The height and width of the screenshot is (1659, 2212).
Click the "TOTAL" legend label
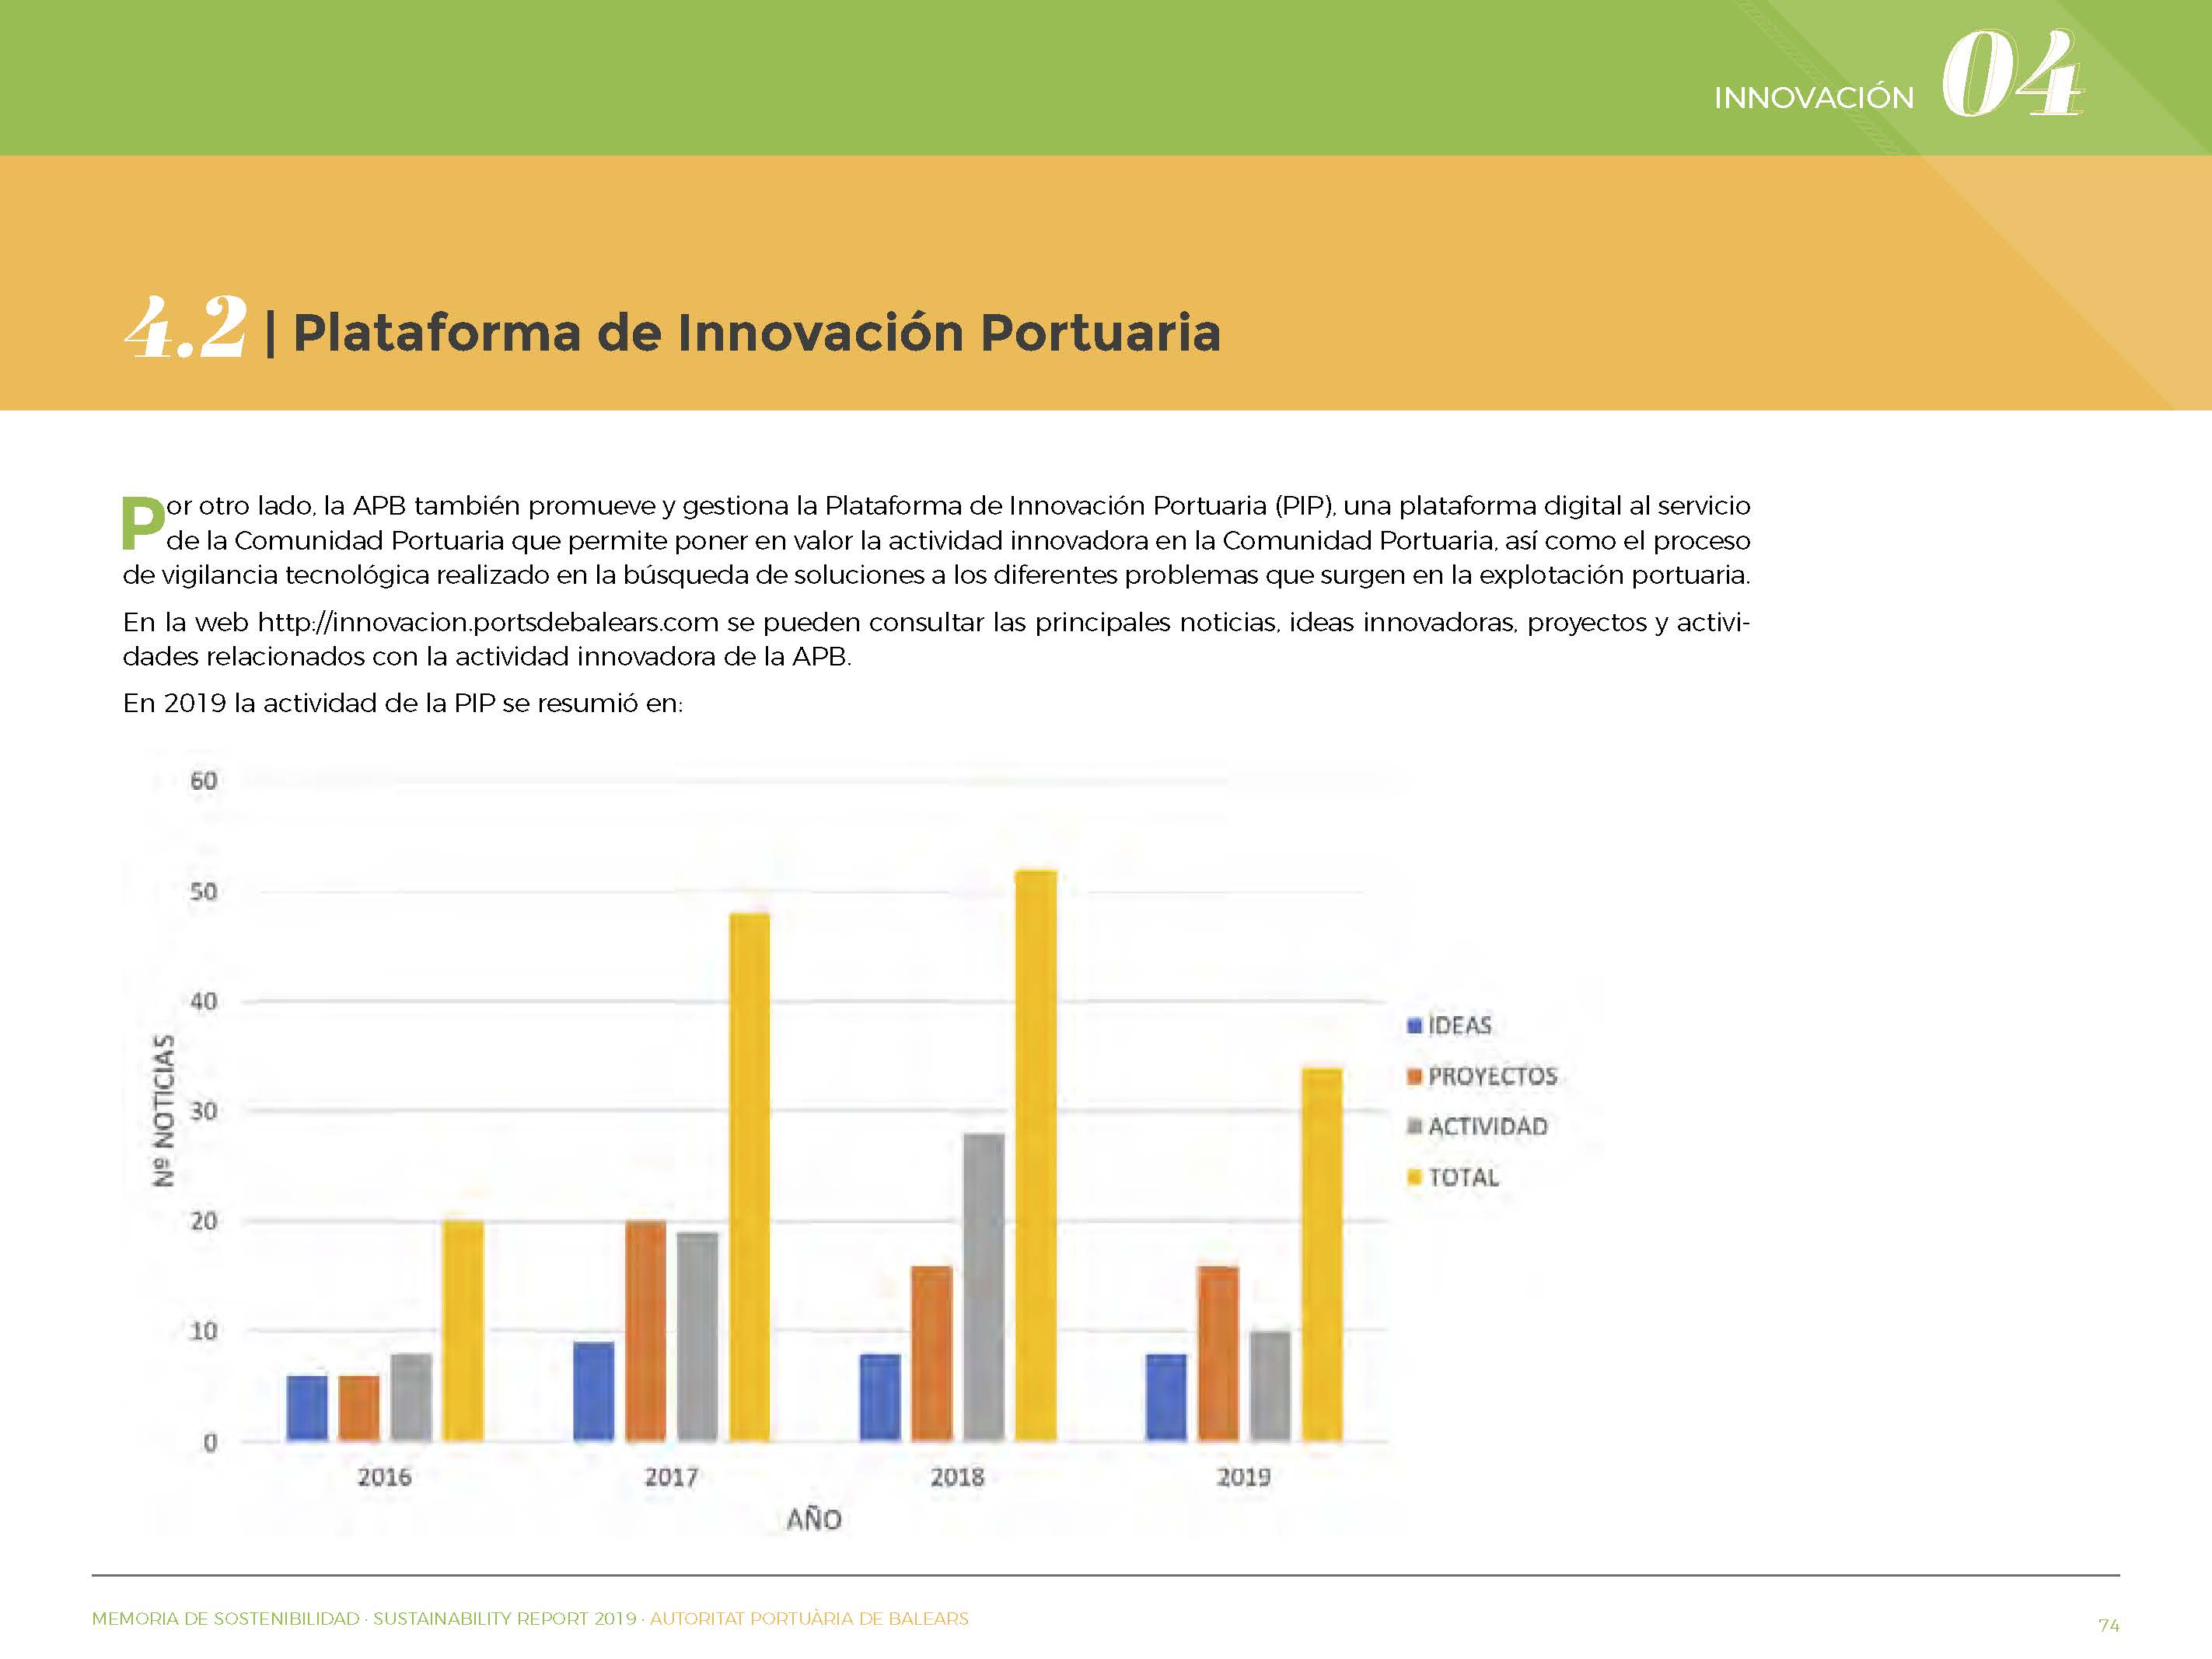pyautogui.click(x=1464, y=1177)
